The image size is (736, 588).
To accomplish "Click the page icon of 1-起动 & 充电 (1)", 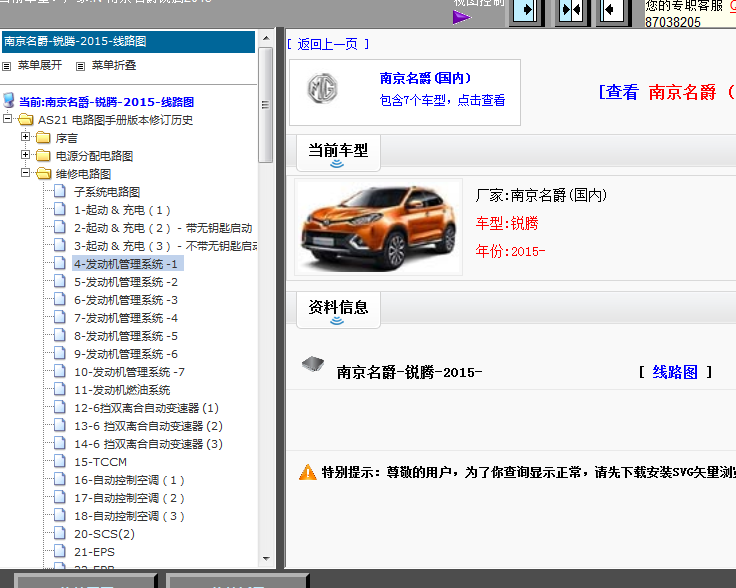I will [60, 209].
